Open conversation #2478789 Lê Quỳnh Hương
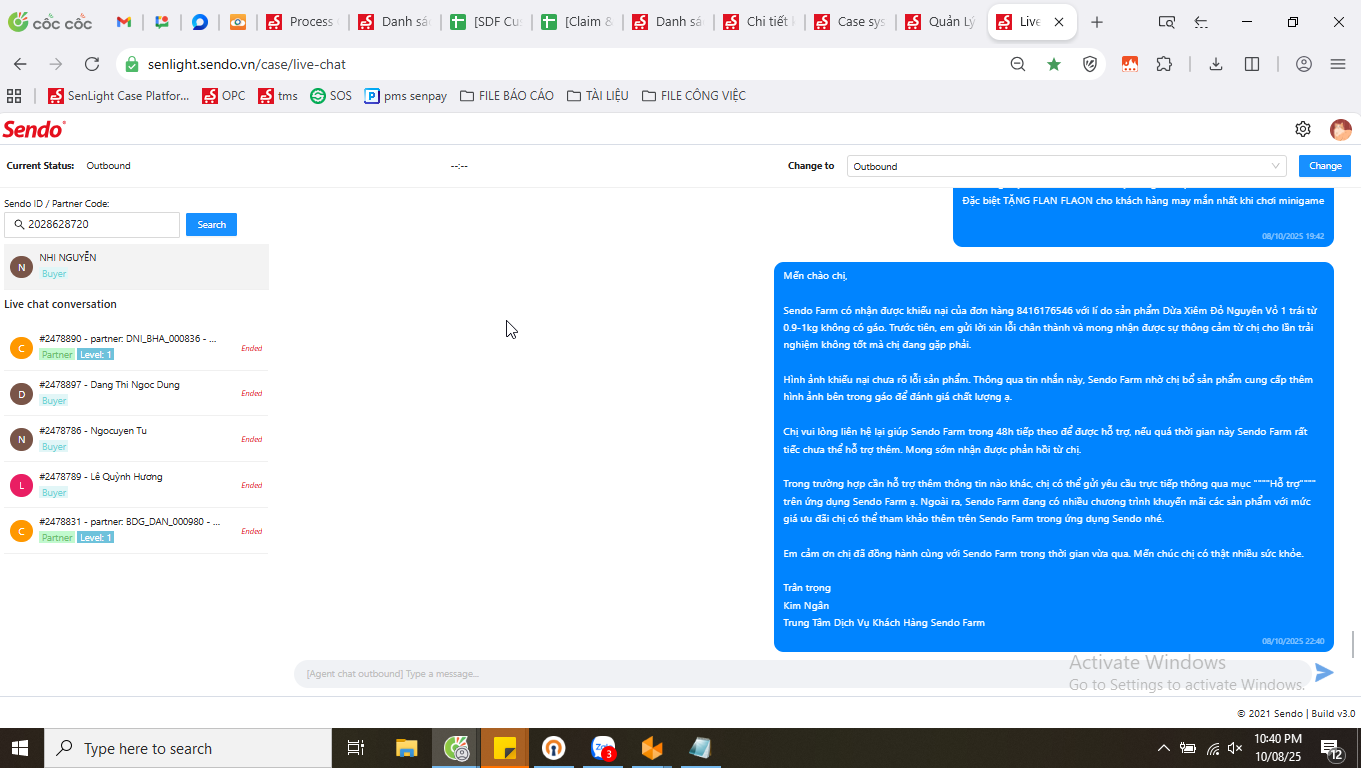The width and height of the screenshot is (1361, 768). 136,485
